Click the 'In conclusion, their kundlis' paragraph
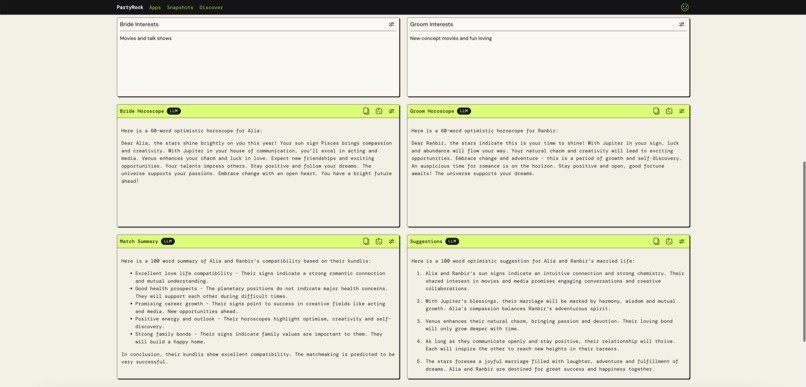Screen dimensions: 806x387 click(x=258, y=358)
